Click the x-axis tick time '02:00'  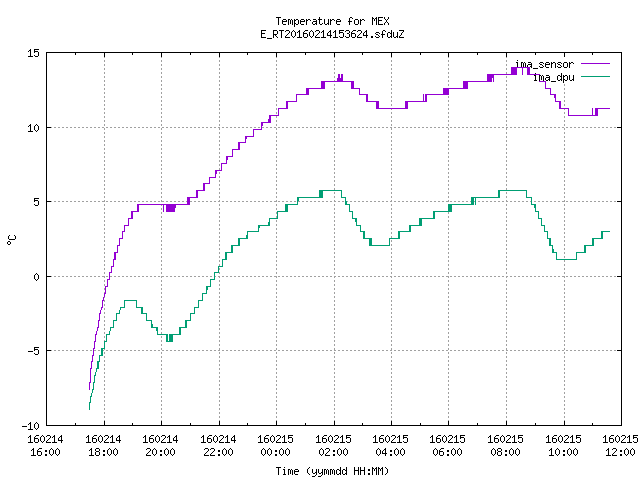[x=333, y=452]
